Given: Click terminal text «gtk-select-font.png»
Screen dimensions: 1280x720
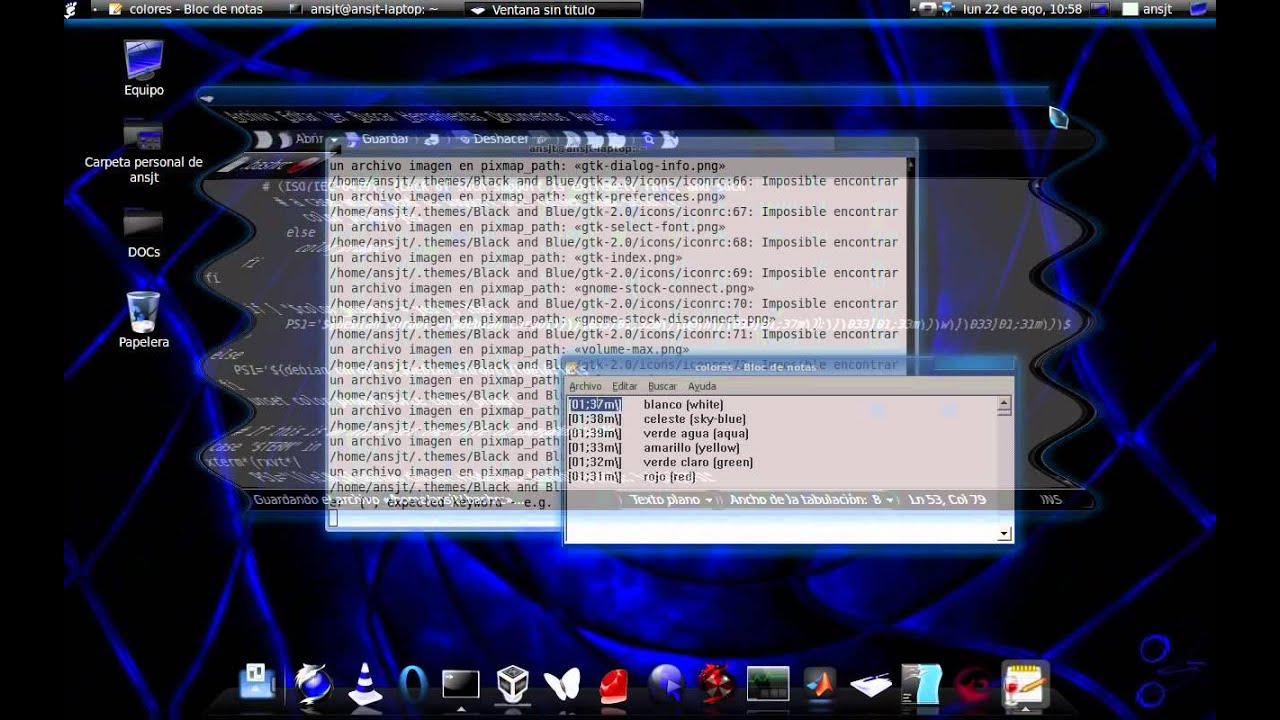Looking at the screenshot, I should coord(650,227).
